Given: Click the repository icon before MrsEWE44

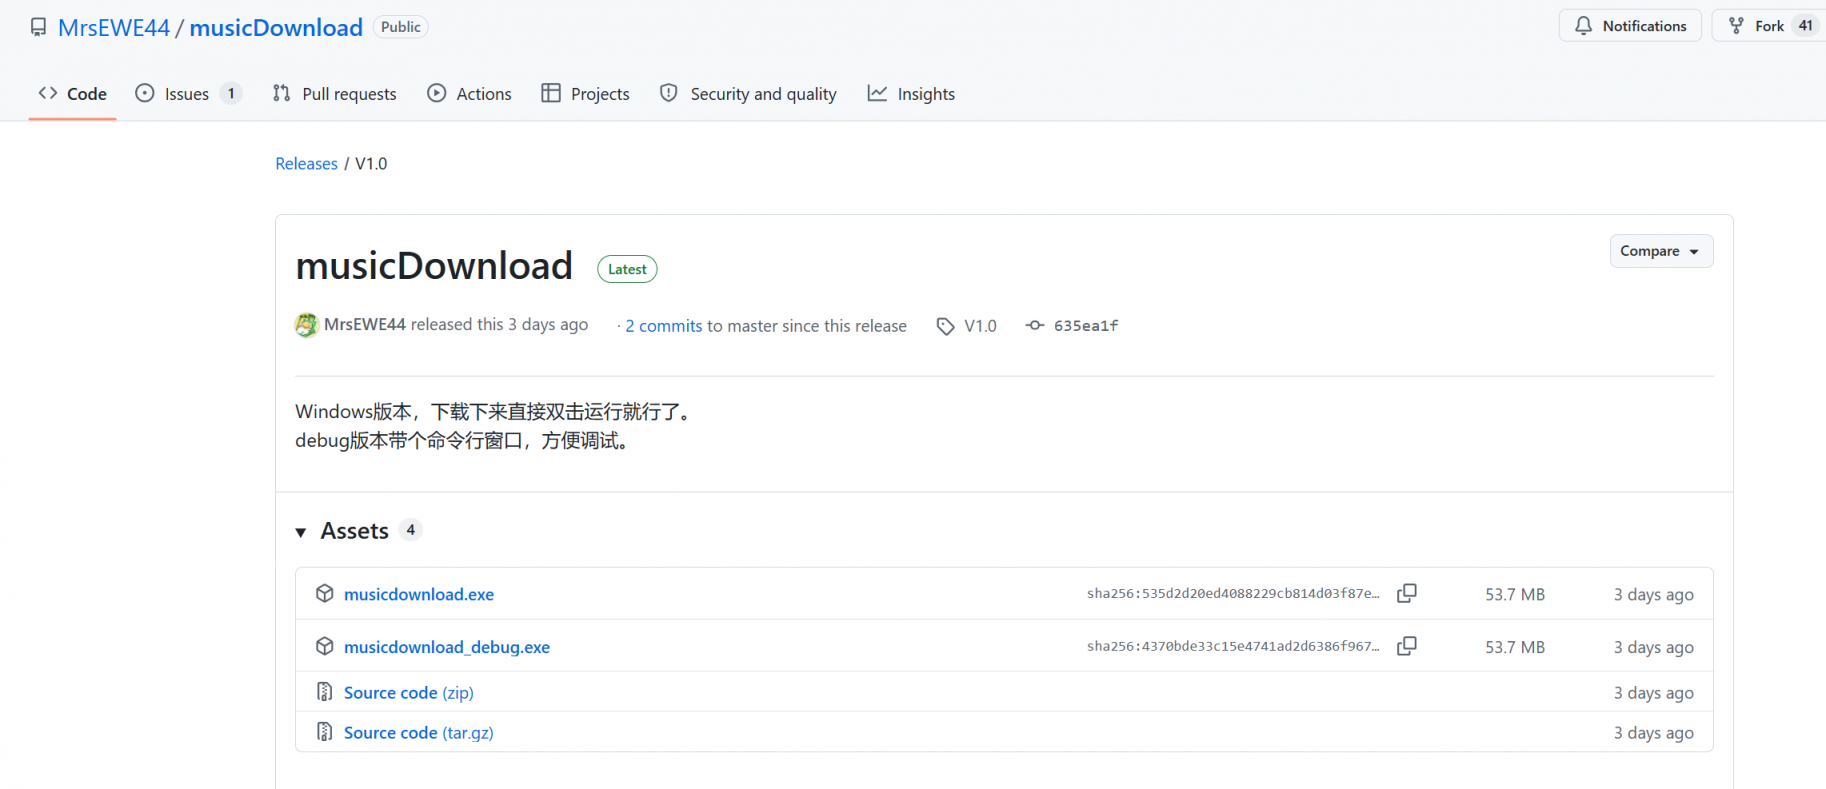Looking at the screenshot, I should pos(38,27).
